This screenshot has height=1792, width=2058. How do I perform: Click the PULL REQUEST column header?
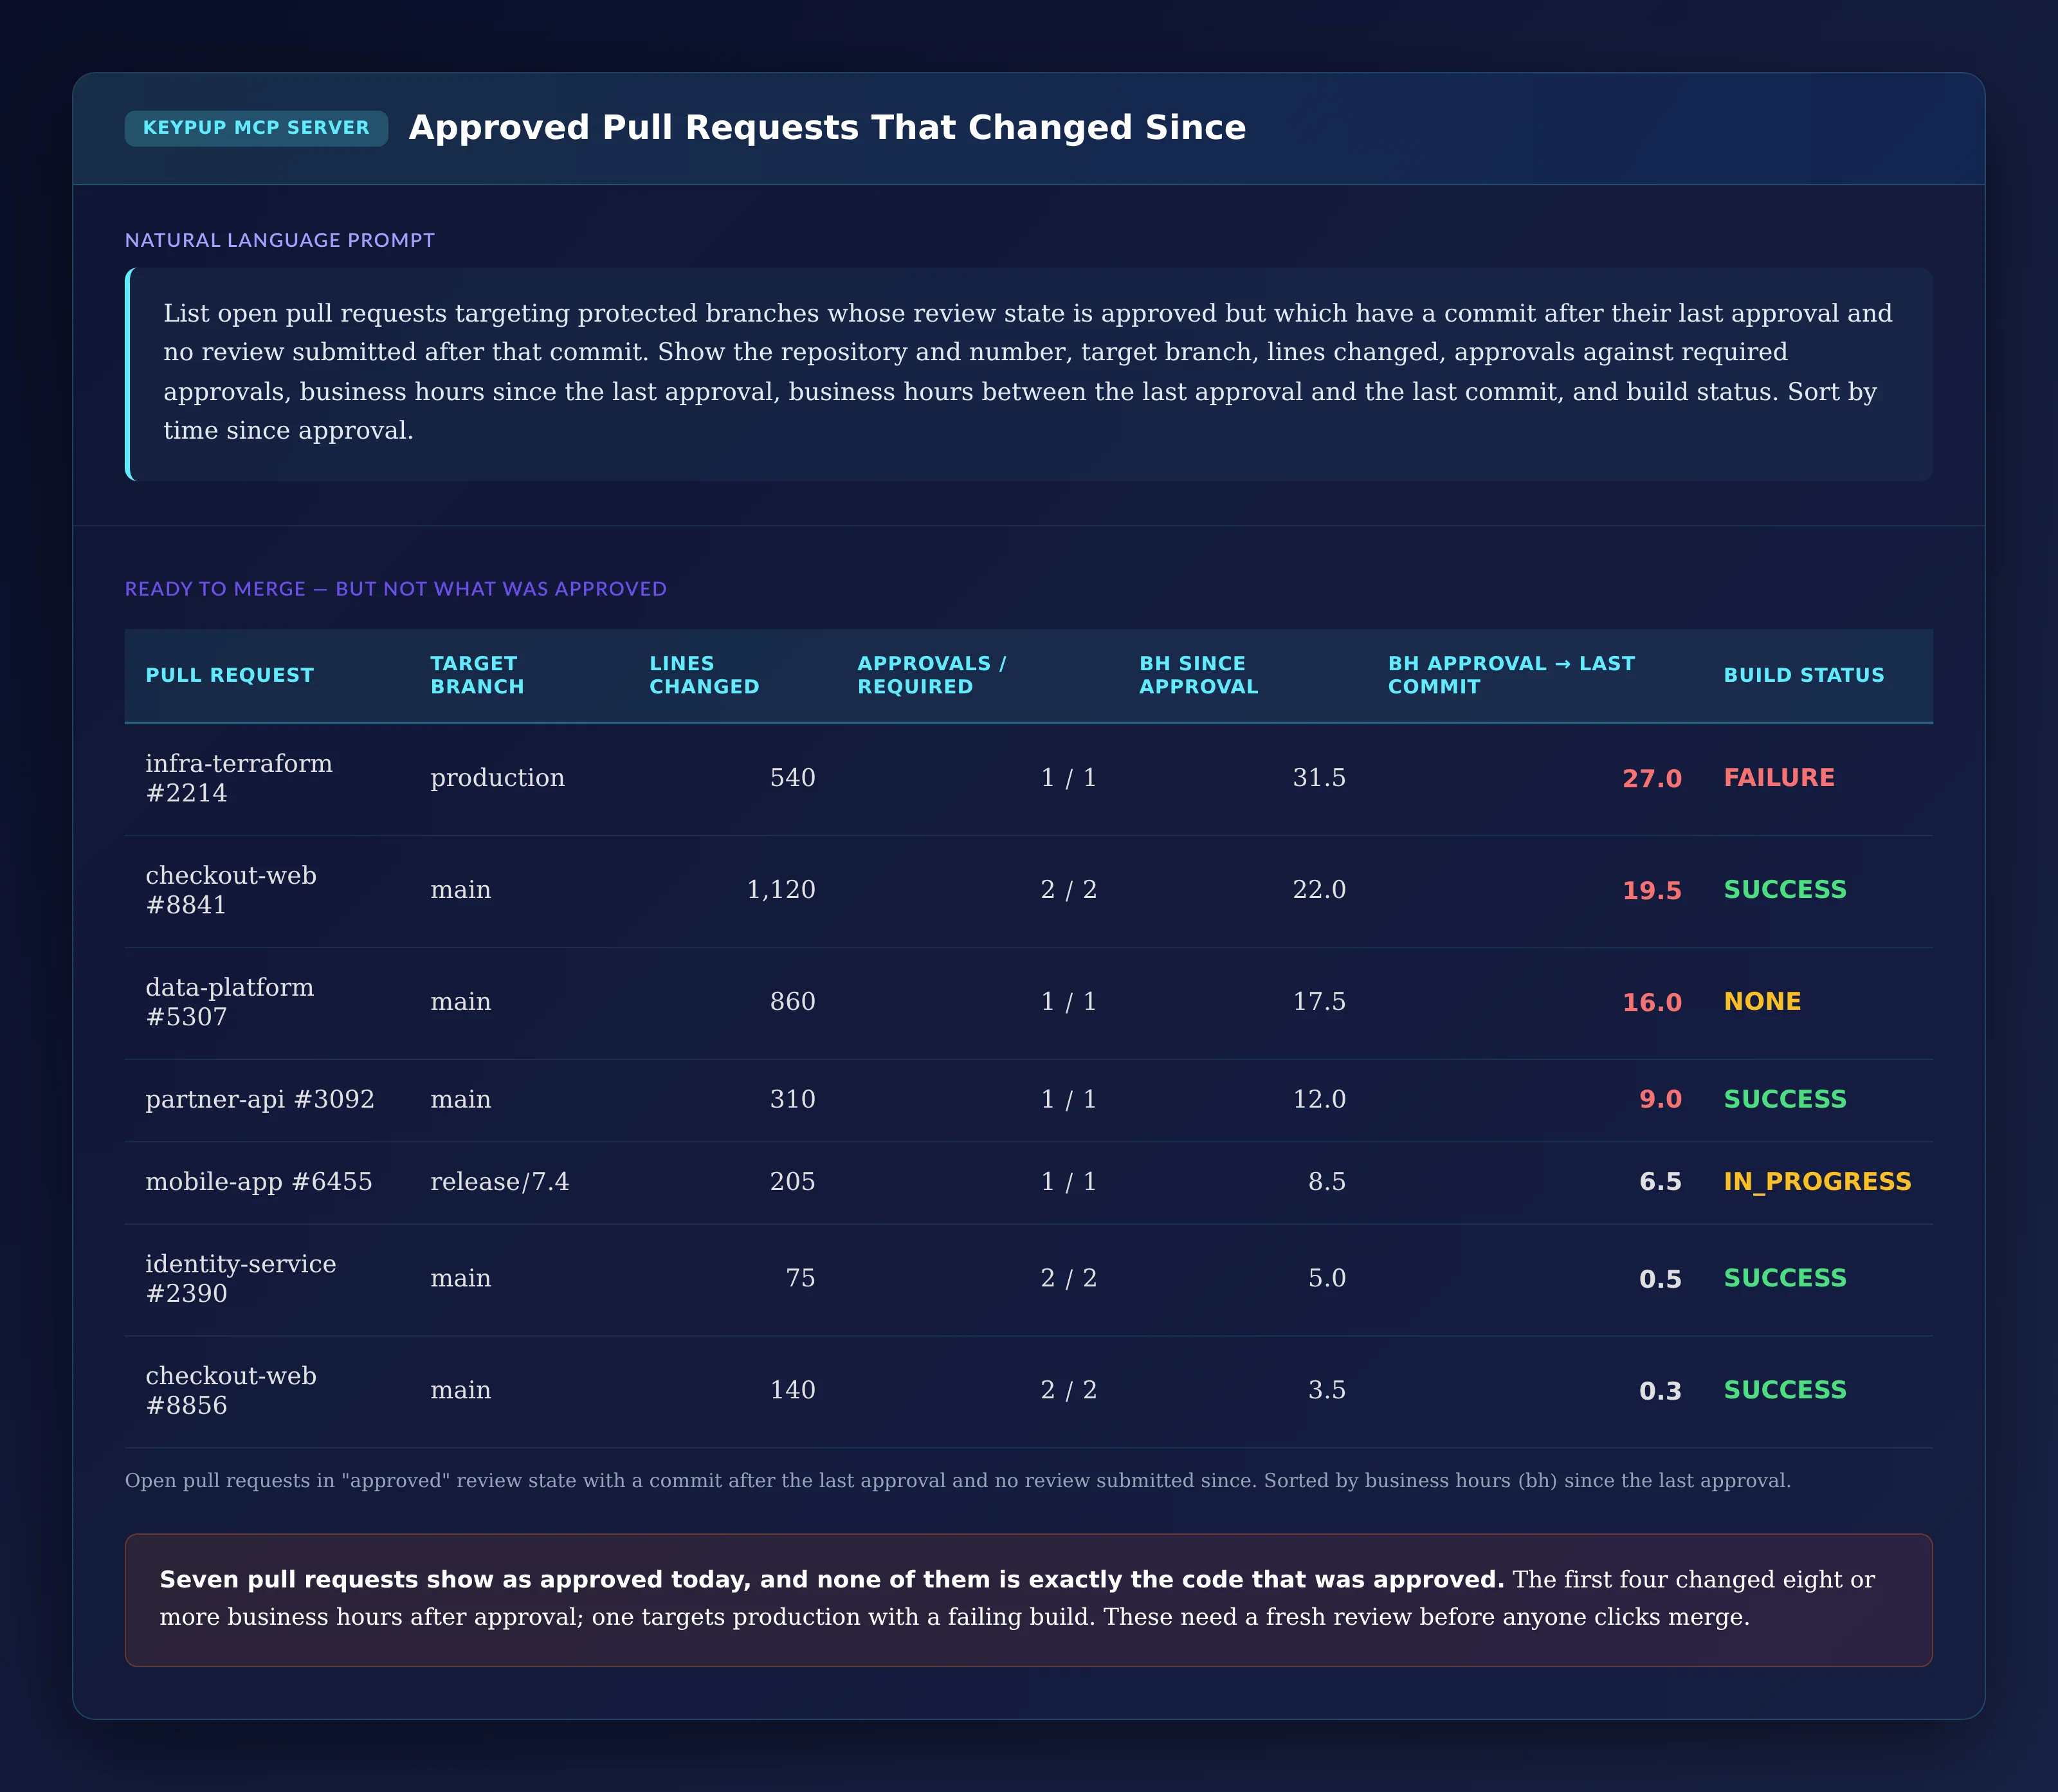(x=230, y=675)
